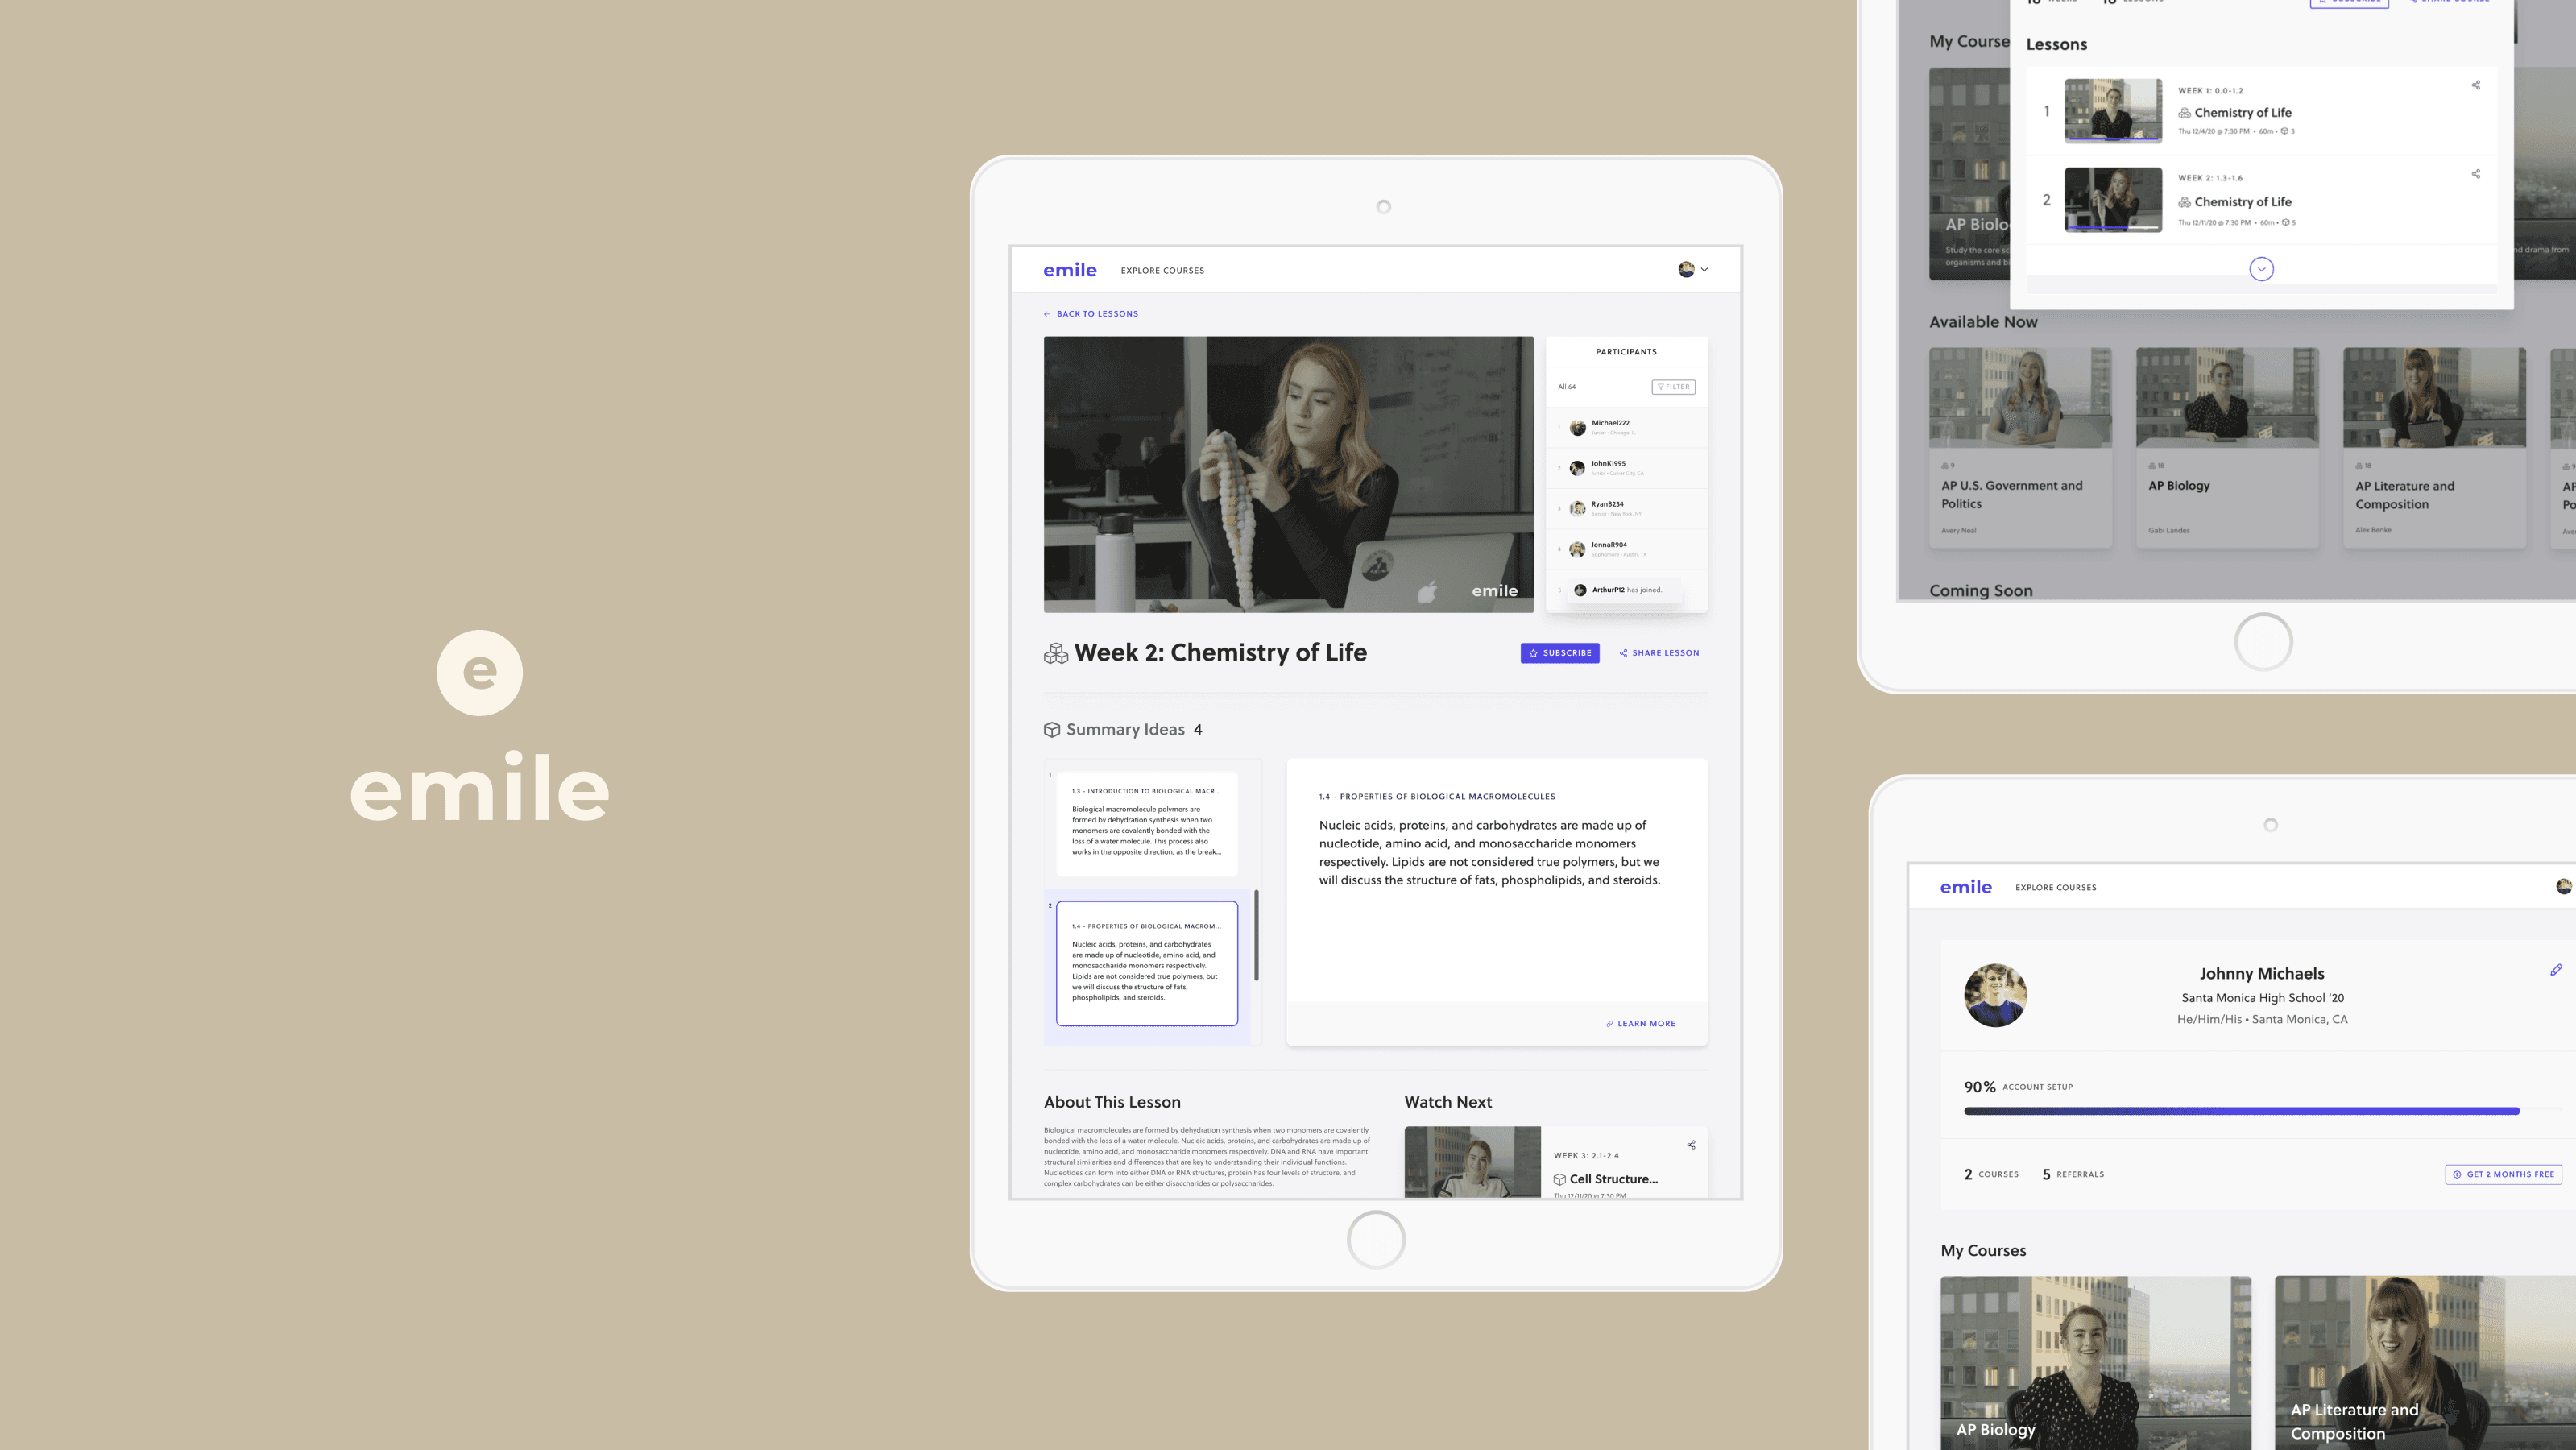Open Explore Courses in the center tablet nav

pyautogui.click(x=1162, y=271)
